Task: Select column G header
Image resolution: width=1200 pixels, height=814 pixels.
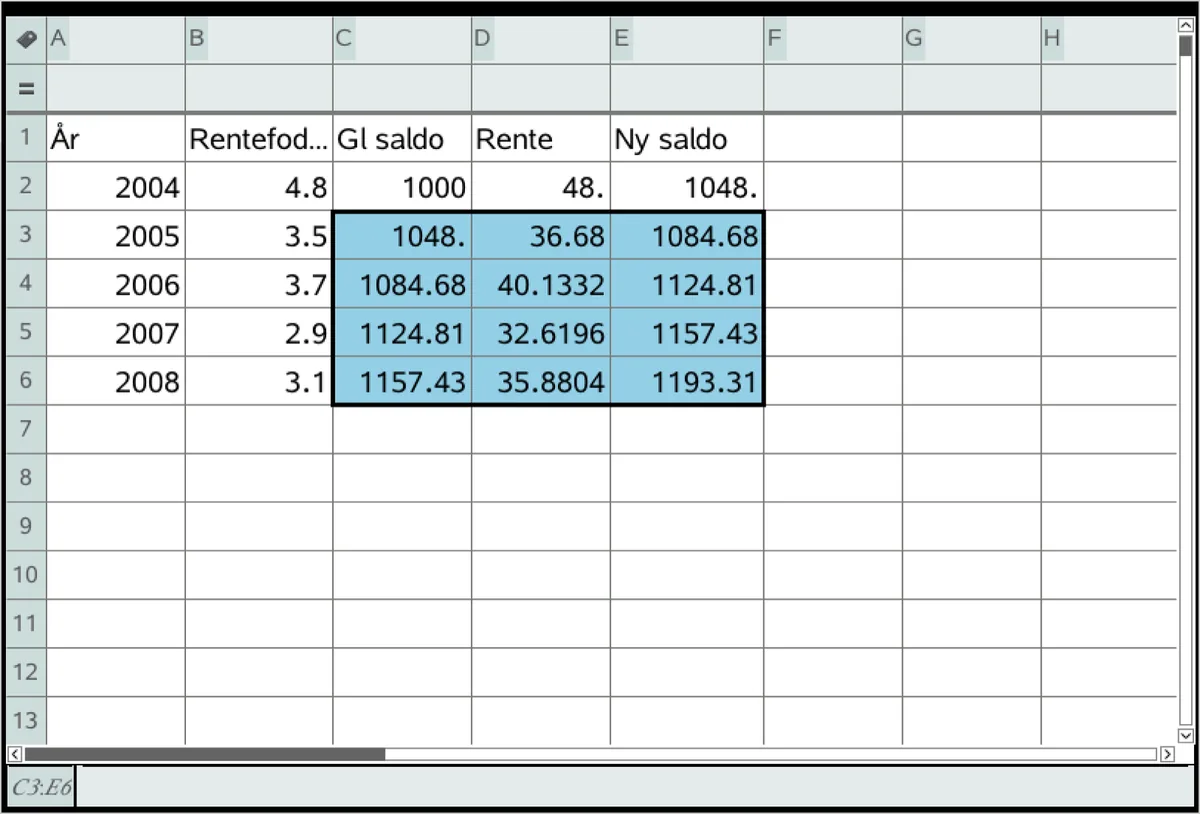Action: [972, 40]
